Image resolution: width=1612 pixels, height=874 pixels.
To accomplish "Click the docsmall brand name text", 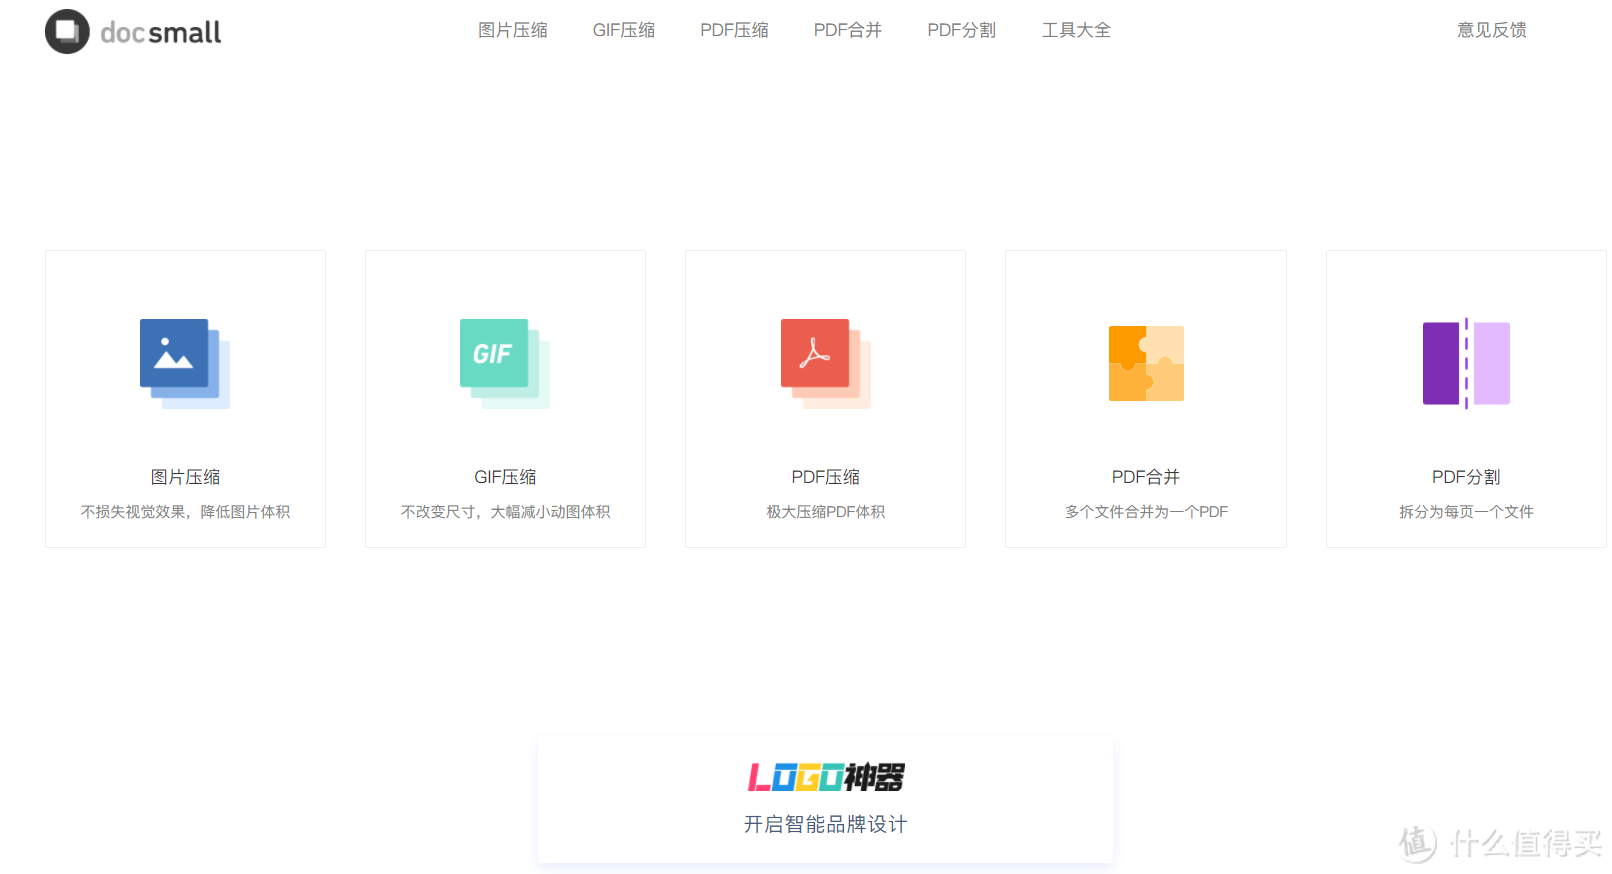I will click(161, 33).
